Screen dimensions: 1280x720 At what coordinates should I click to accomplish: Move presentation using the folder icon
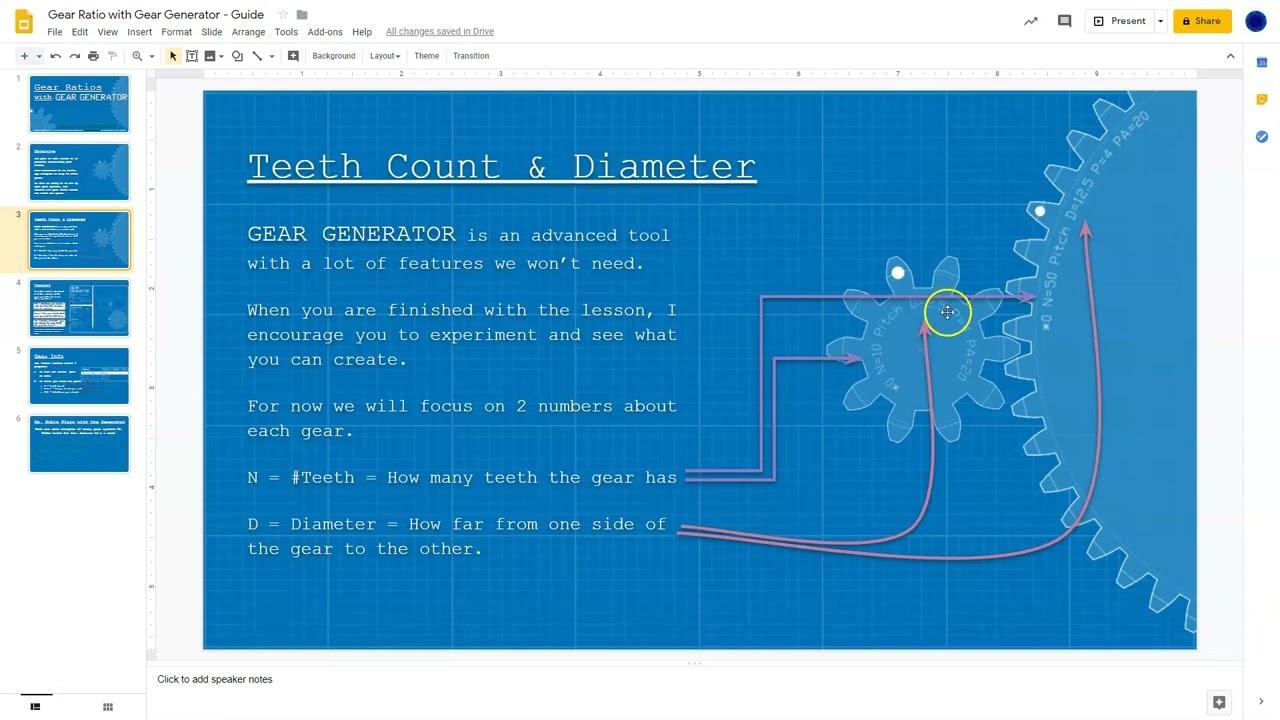pos(302,15)
